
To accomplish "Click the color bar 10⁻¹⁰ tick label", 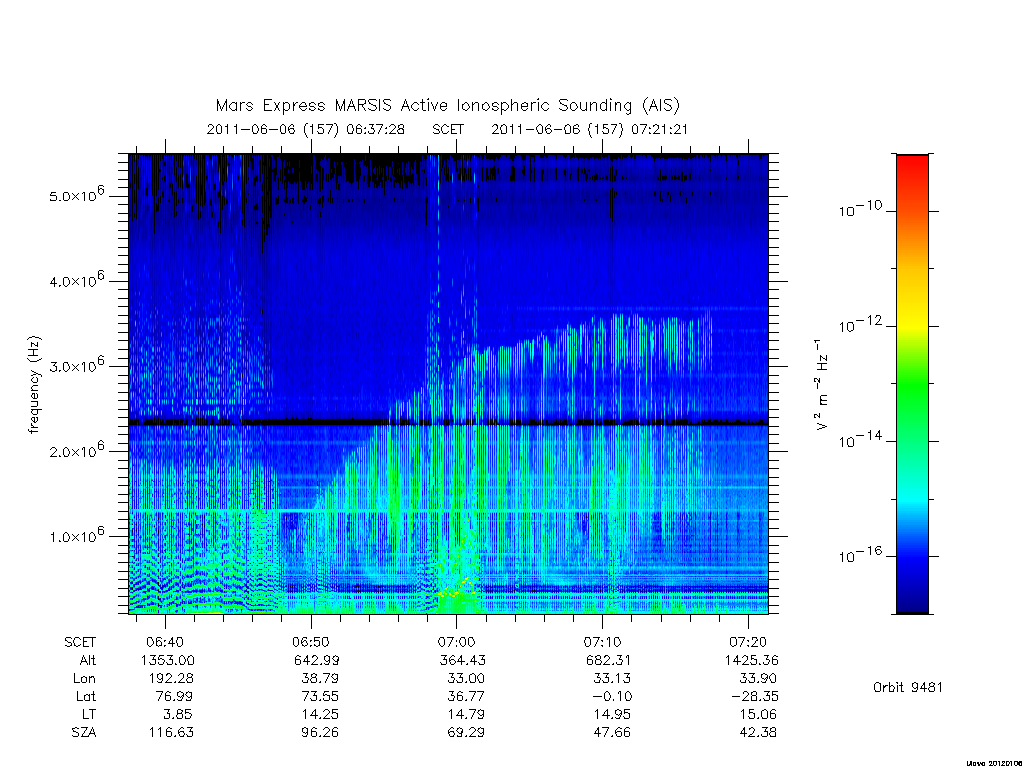I will (860, 209).
